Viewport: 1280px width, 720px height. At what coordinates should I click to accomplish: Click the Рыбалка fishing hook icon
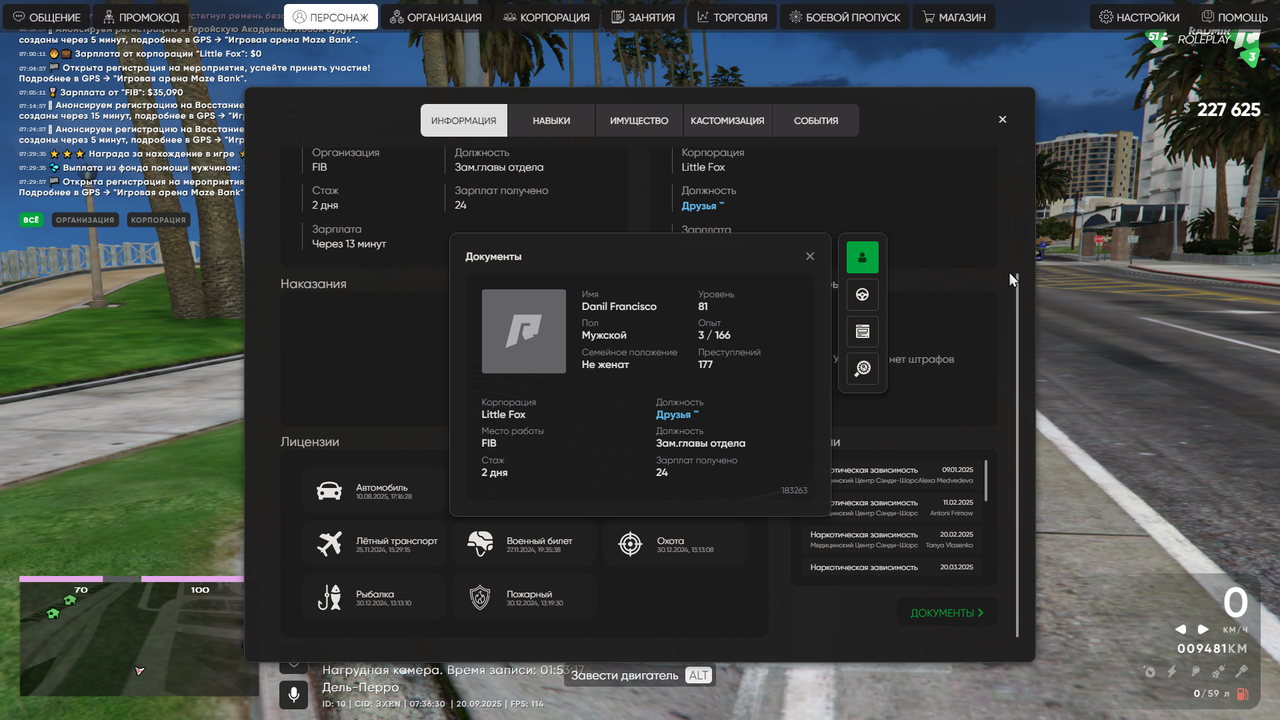(329, 598)
